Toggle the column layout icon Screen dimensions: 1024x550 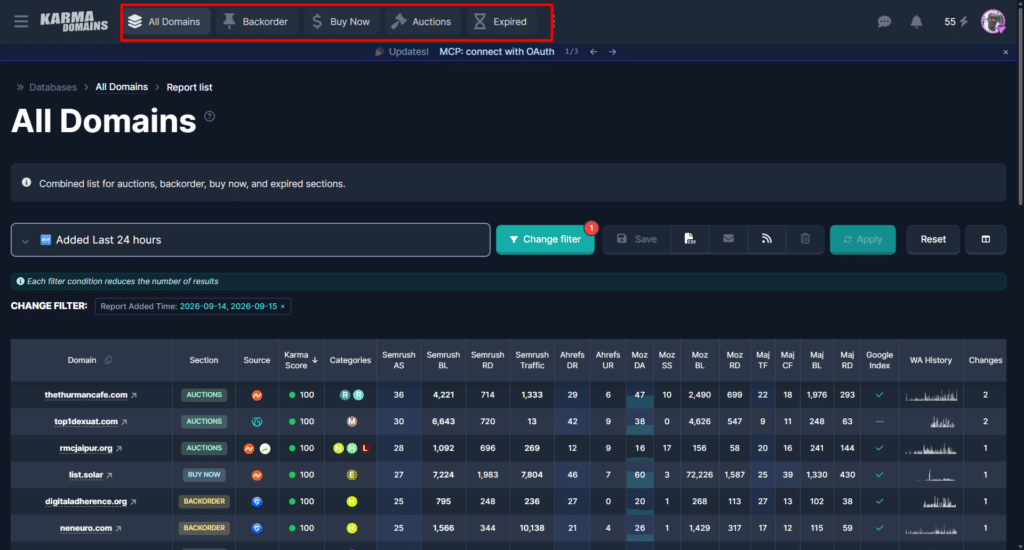tap(985, 239)
